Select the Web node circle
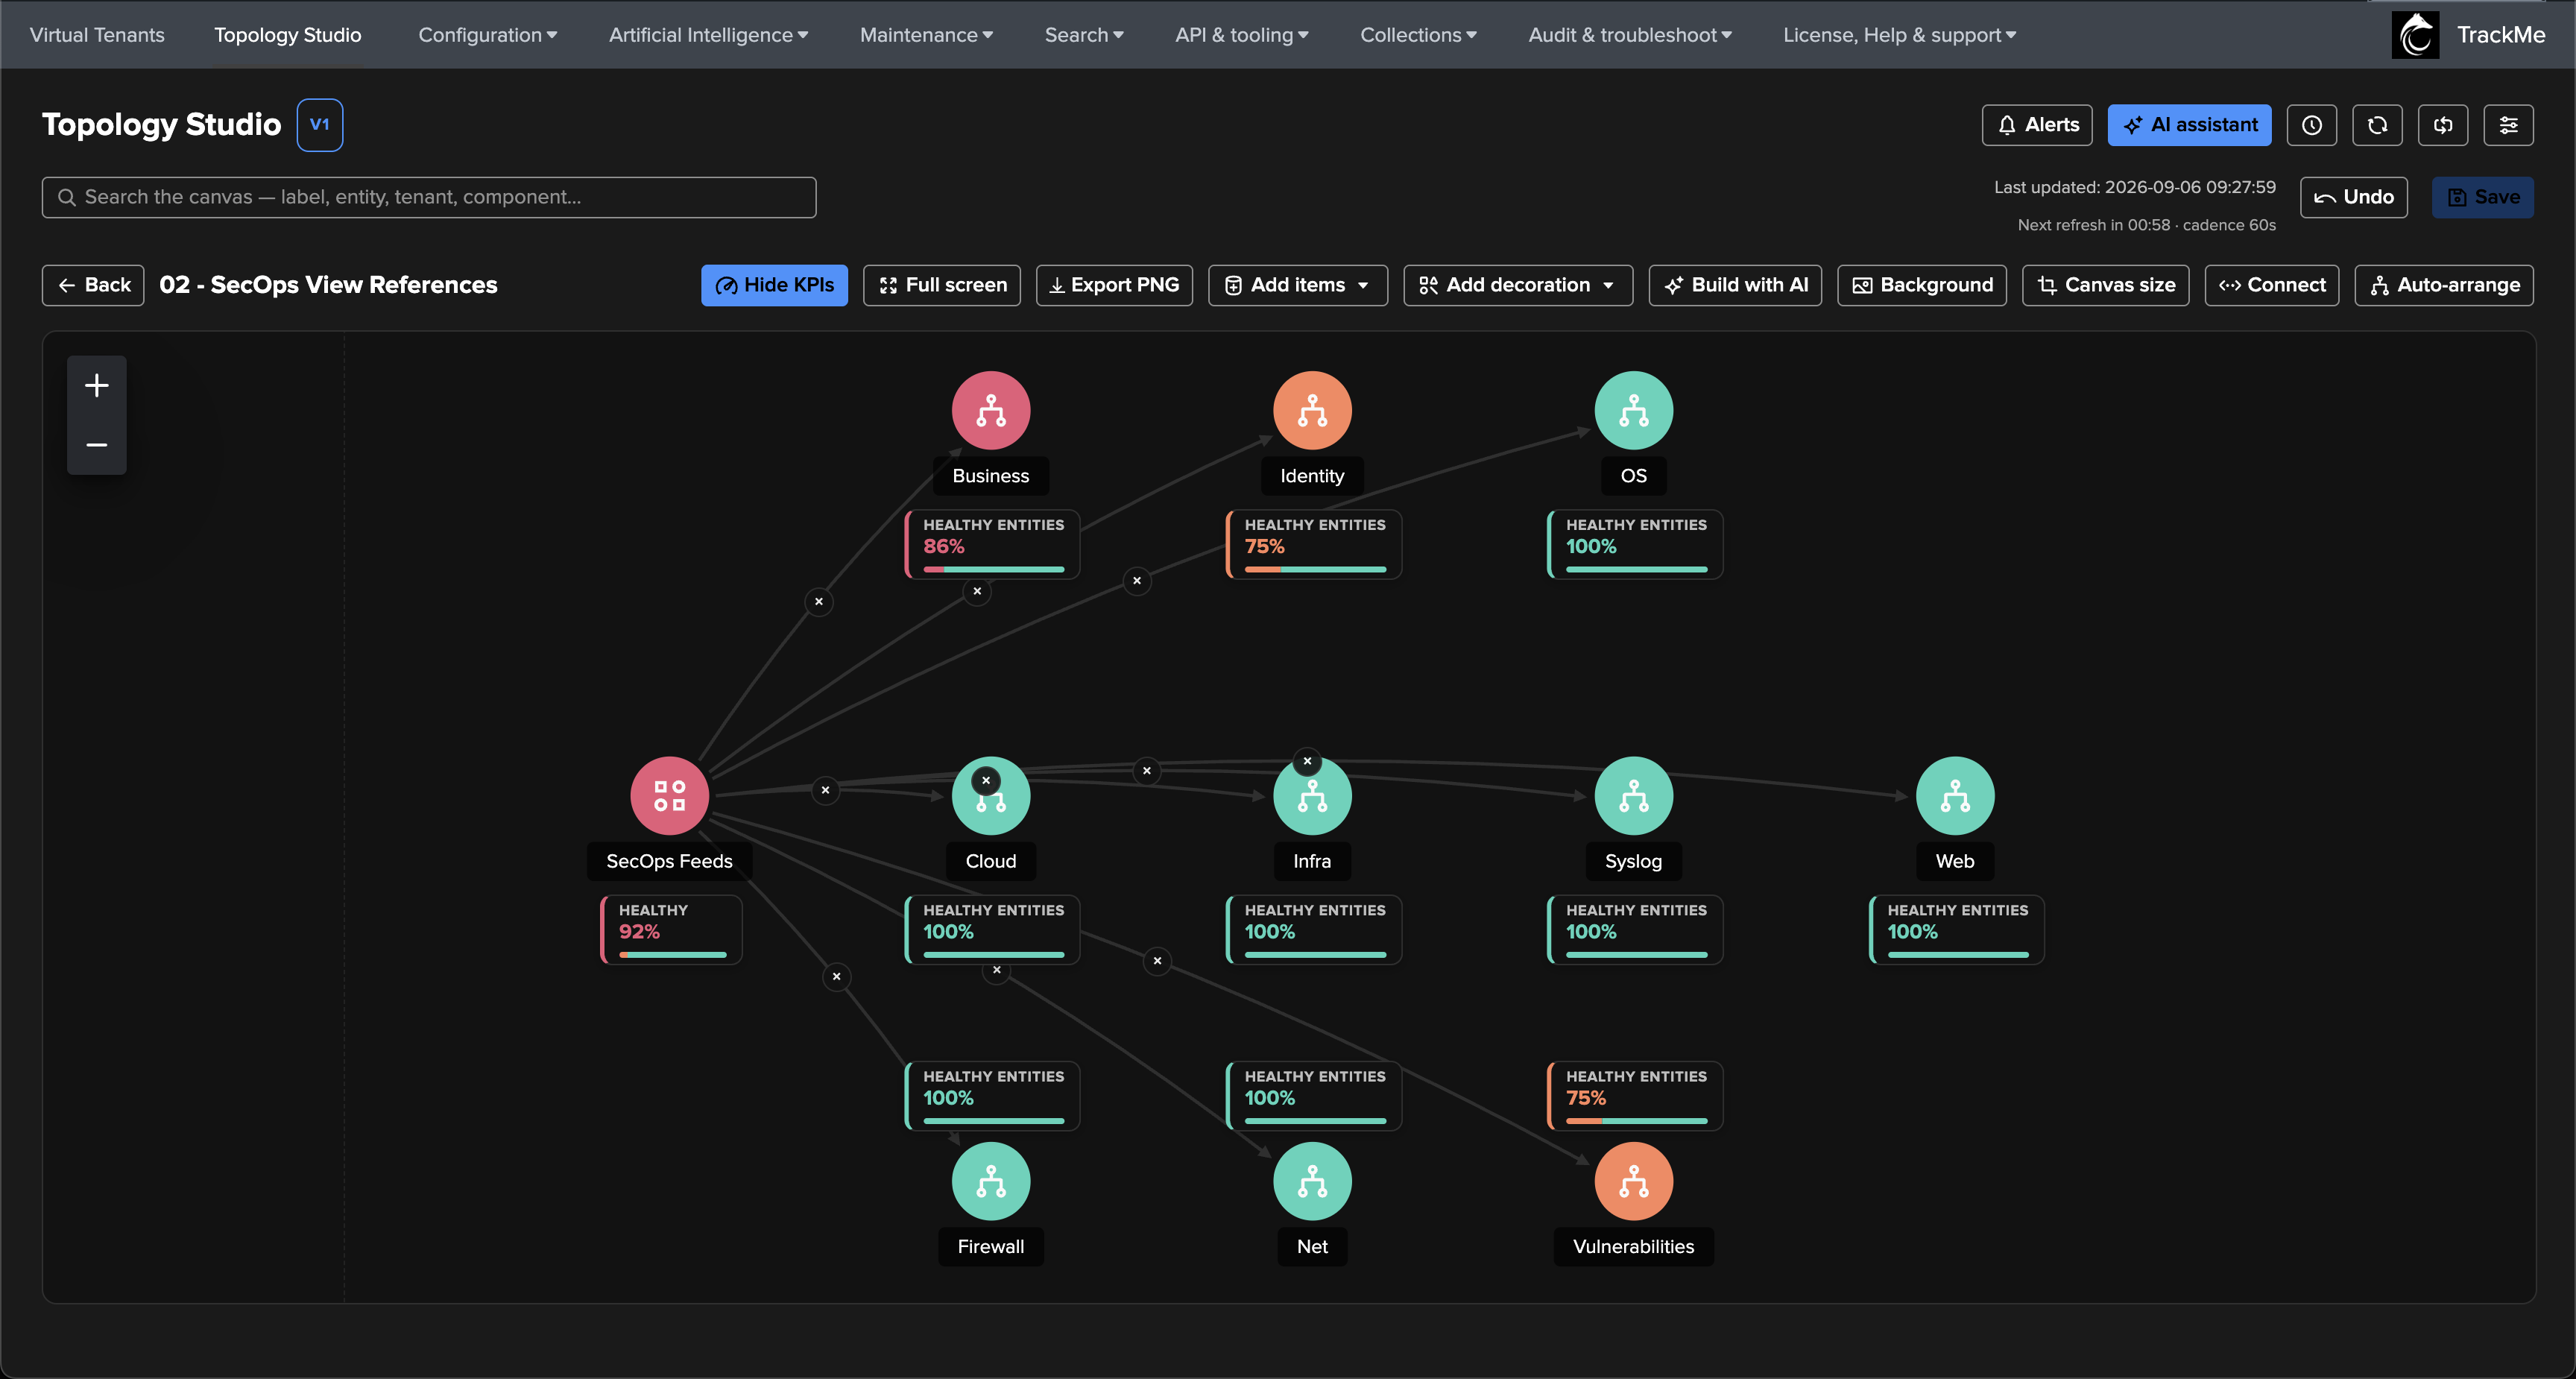The width and height of the screenshot is (2576, 1379). click(x=1955, y=796)
